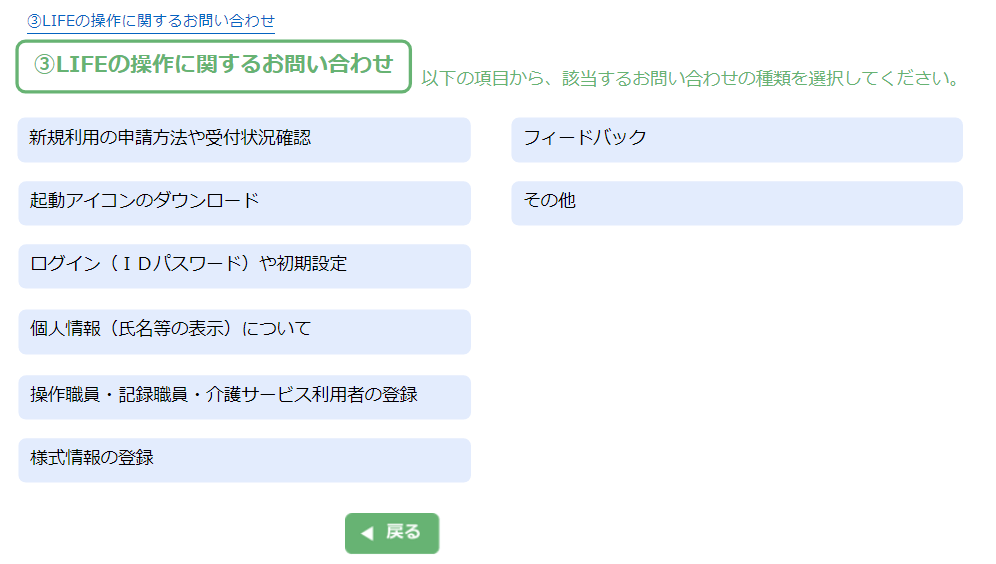The image size is (996, 564).
Task: Open 個人情報（氏名等の表示）について
Action: point(244,330)
